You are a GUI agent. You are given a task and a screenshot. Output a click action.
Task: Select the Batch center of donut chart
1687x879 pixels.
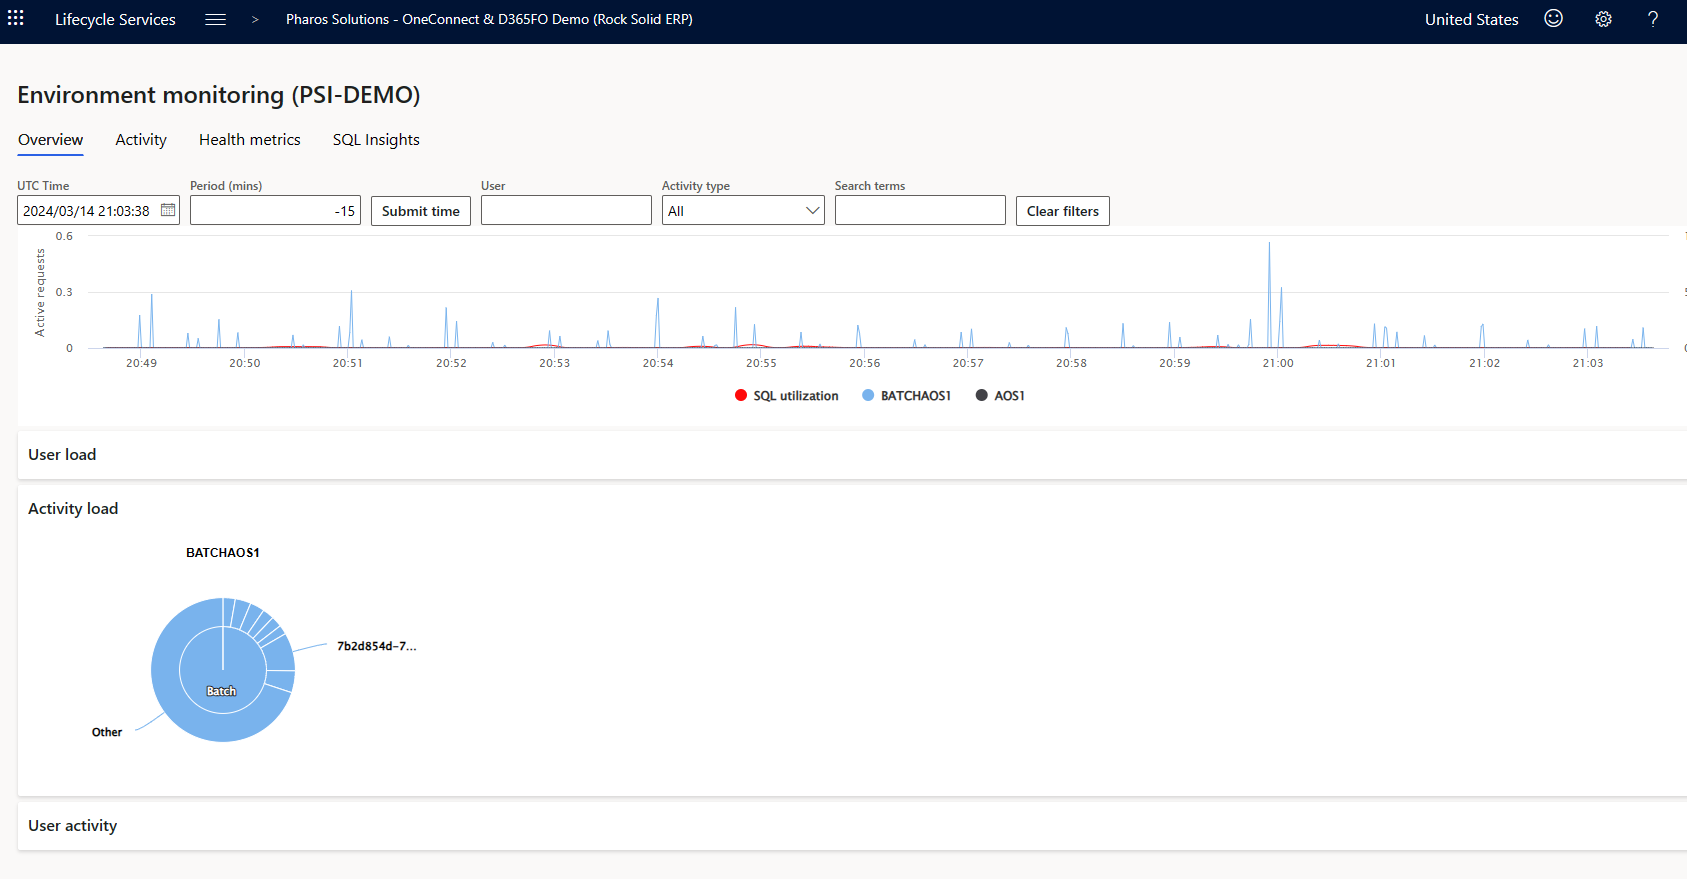click(x=221, y=691)
